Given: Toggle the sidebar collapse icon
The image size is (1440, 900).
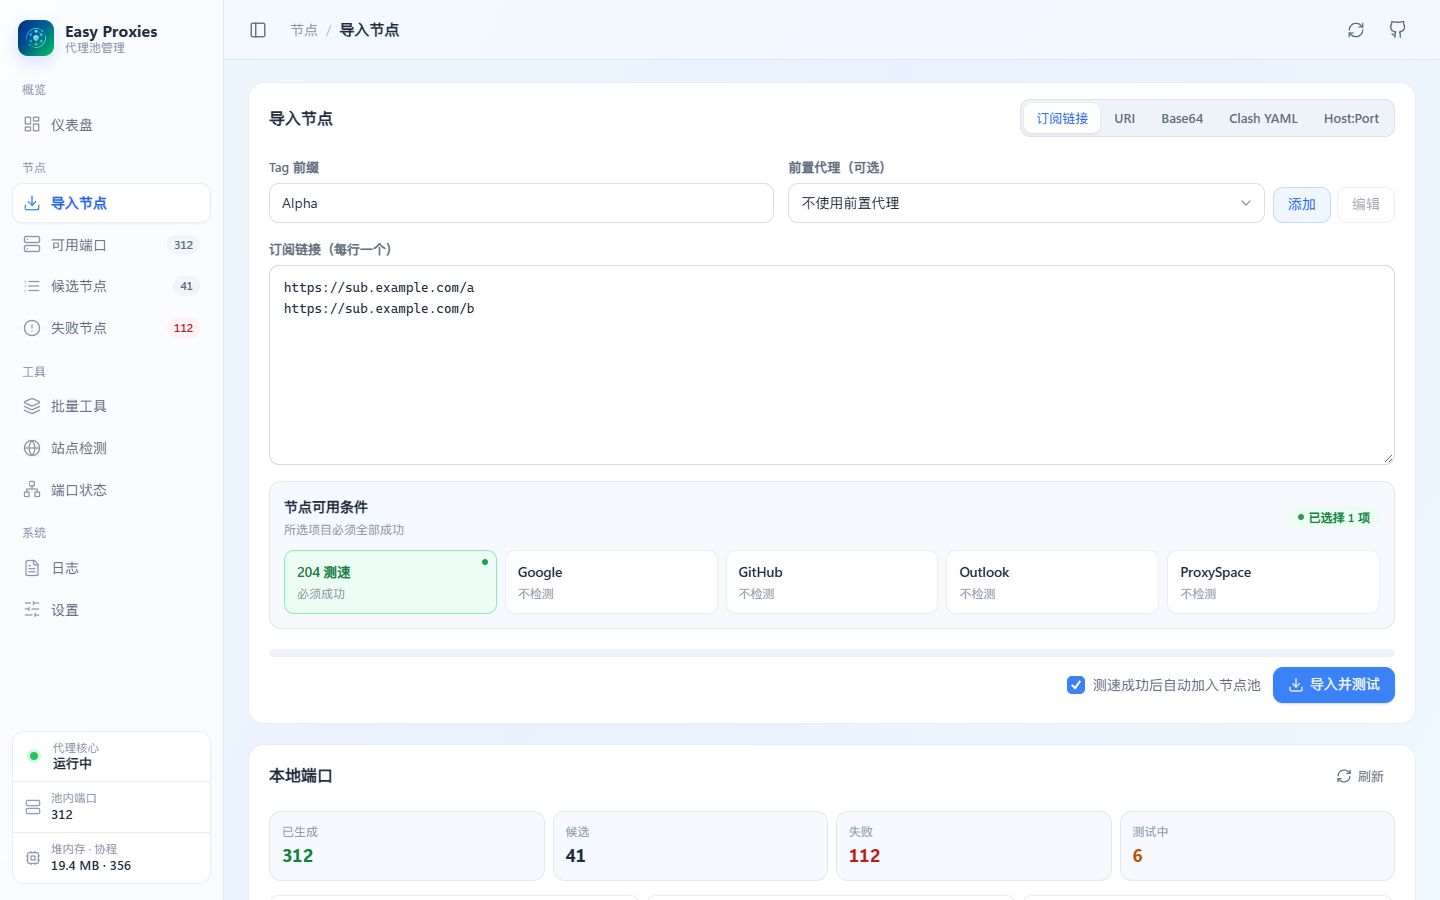Looking at the screenshot, I should tap(258, 30).
